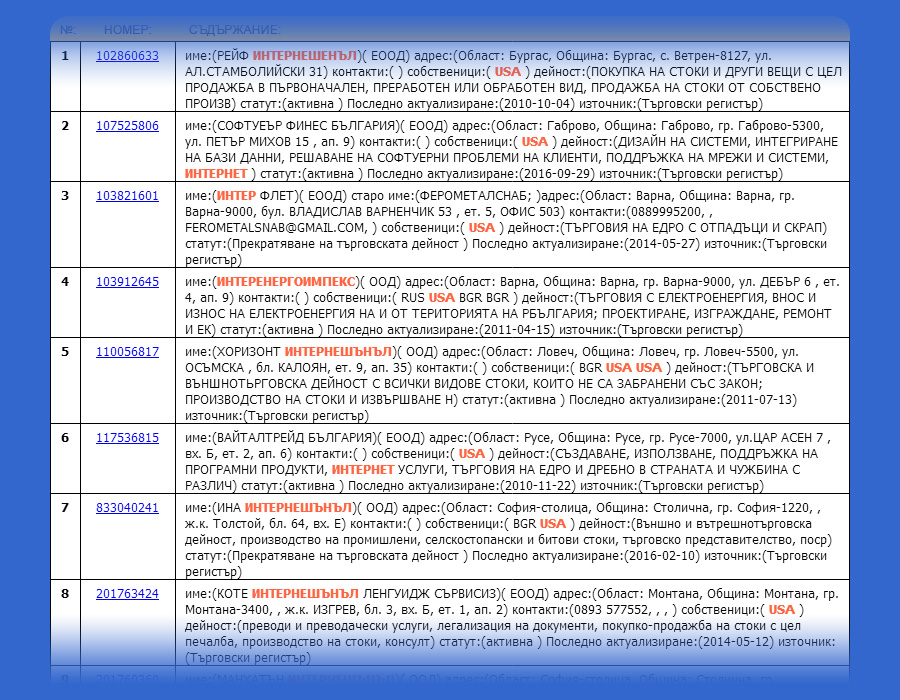Click date 2011-07-13 in row 5
900x700 pixels.
[759, 400]
